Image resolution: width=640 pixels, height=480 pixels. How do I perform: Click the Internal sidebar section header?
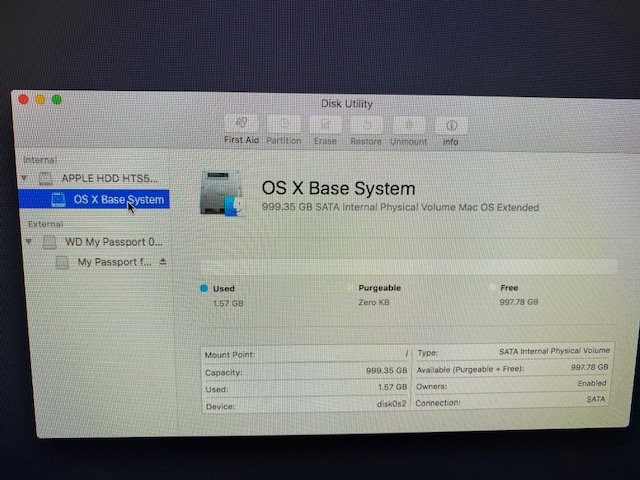[x=40, y=160]
